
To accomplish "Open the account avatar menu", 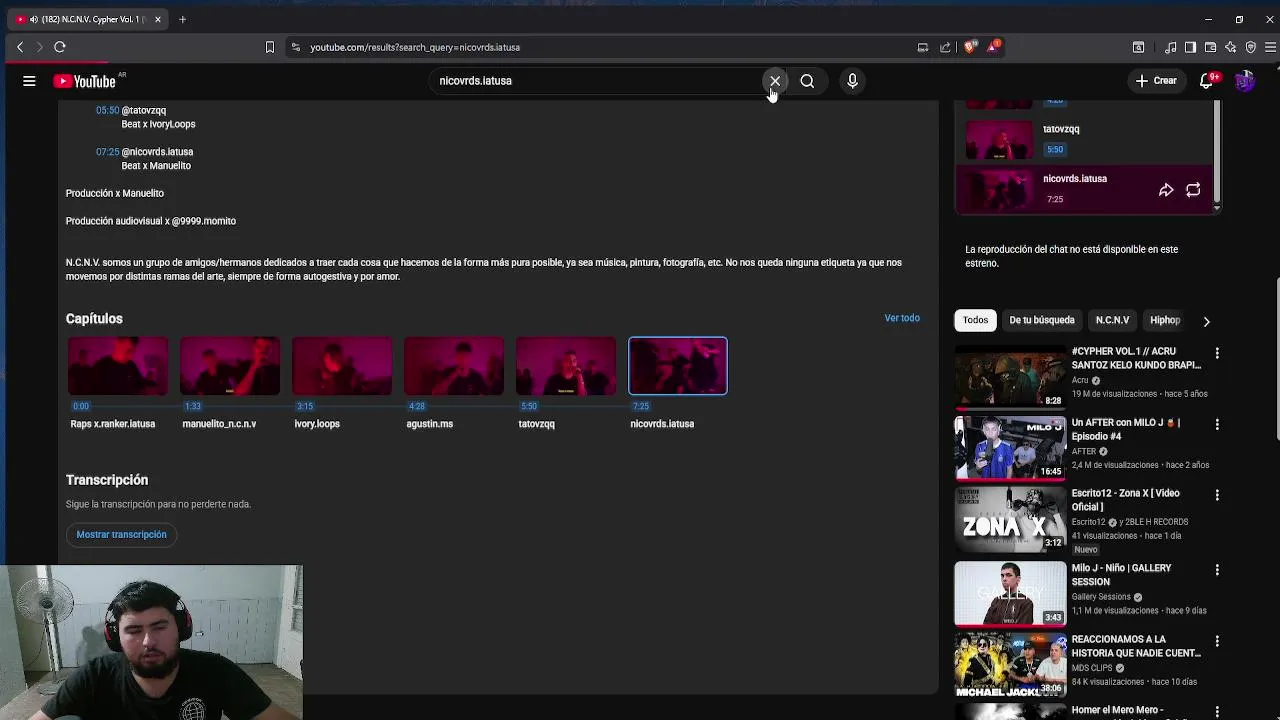I will [x=1245, y=81].
